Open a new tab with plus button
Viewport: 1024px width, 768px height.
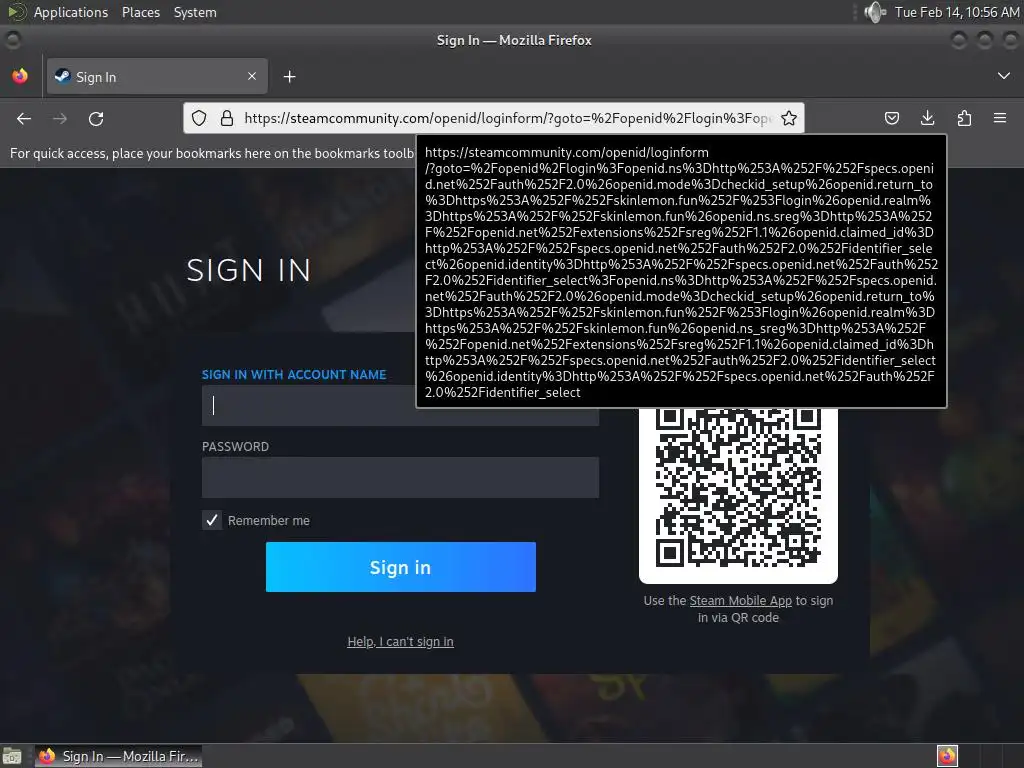pos(289,77)
